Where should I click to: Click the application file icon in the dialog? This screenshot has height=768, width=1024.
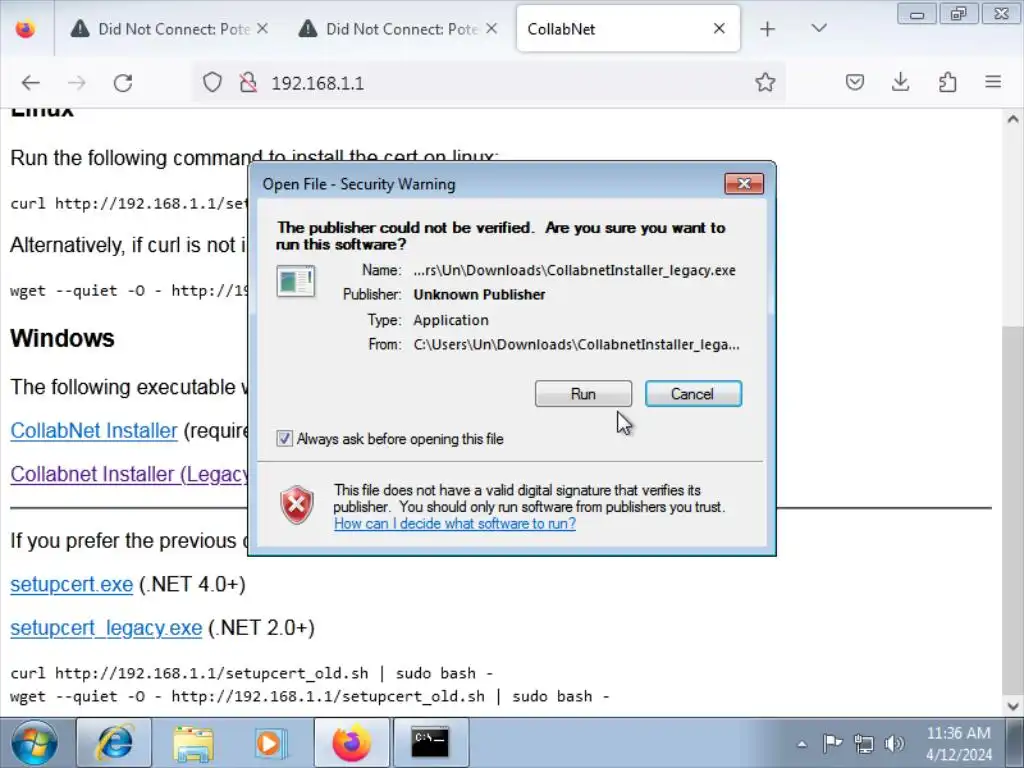point(296,281)
